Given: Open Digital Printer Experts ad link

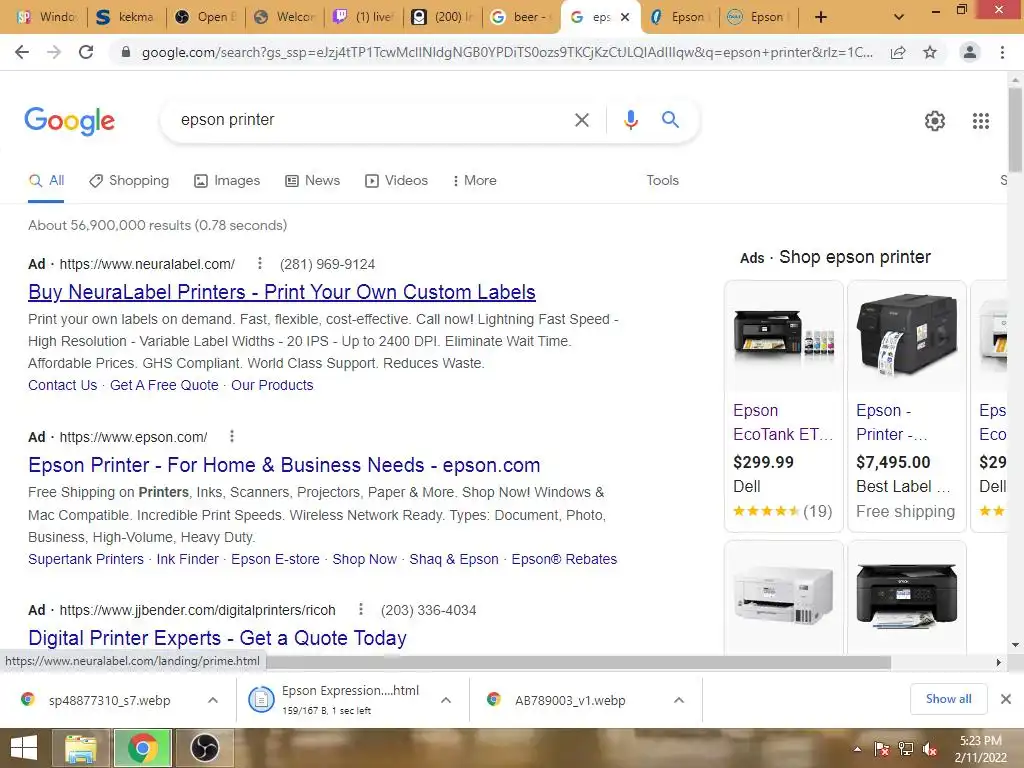Looking at the screenshot, I should [x=217, y=638].
